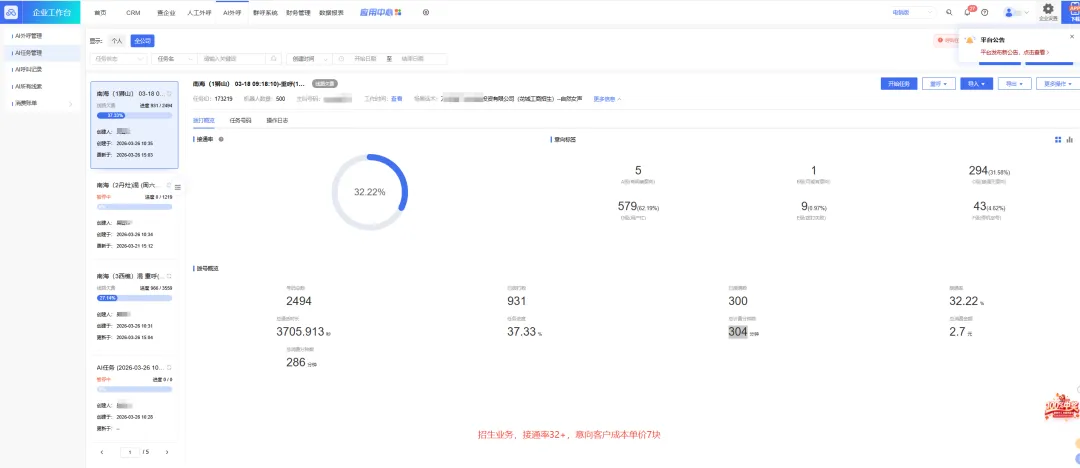
Task: Click the 企业工作台 logo icon
Action: point(11,12)
